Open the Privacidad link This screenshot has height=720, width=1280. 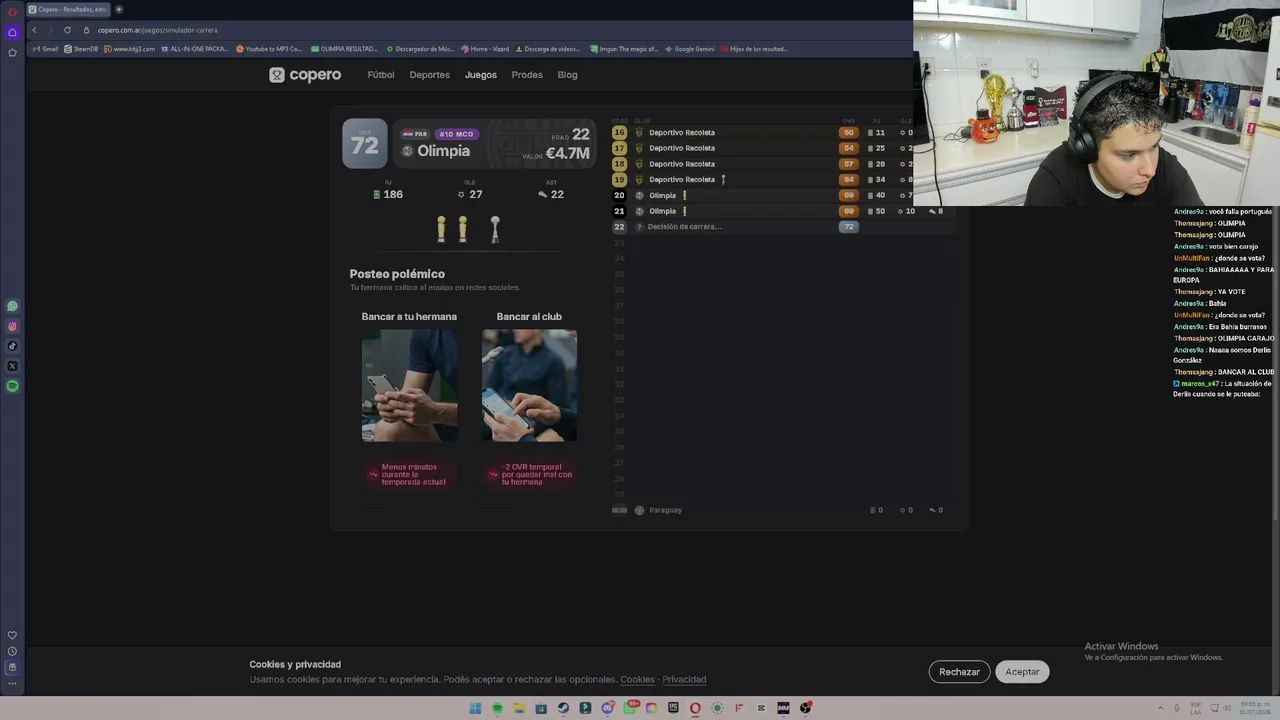click(x=684, y=680)
